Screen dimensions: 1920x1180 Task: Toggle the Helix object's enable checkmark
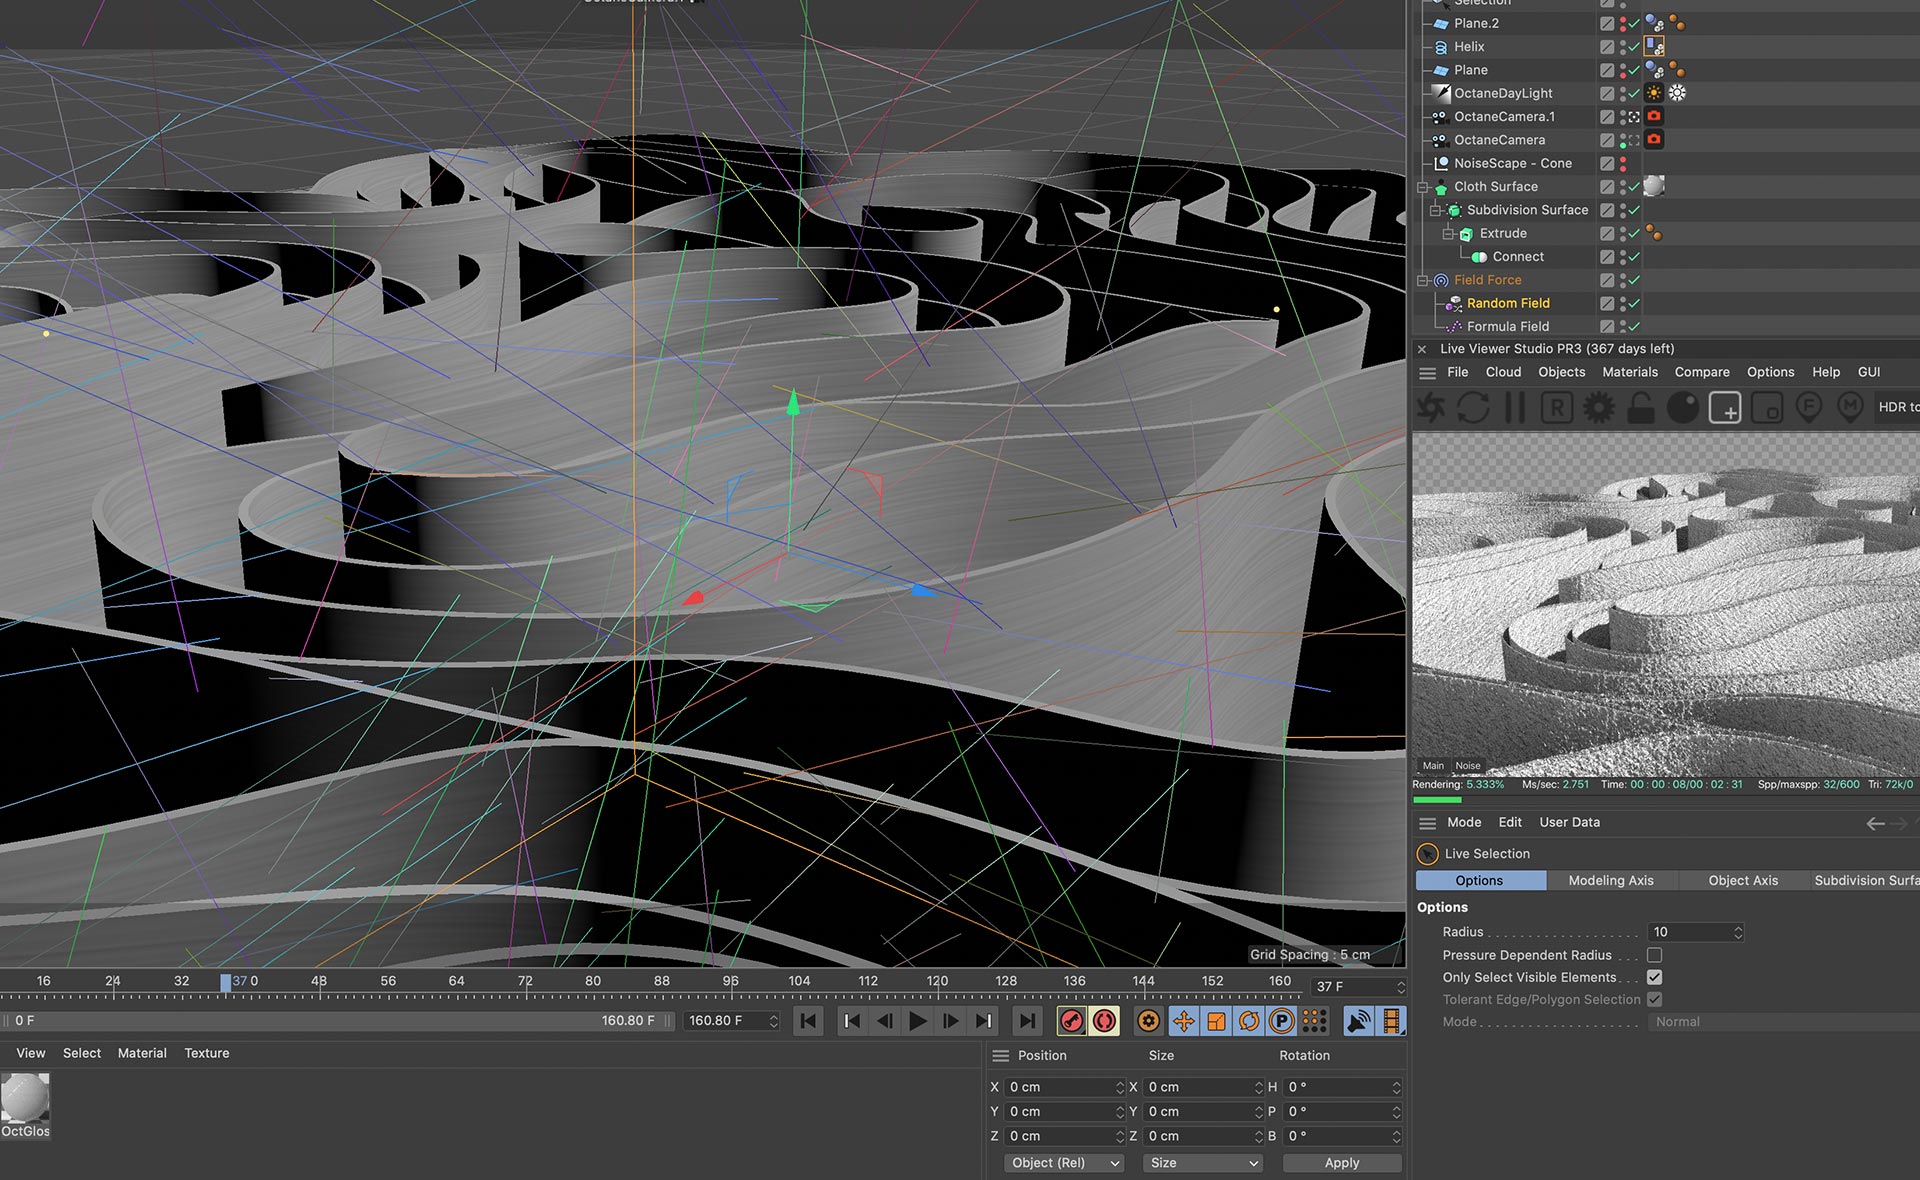click(1634, 47)
